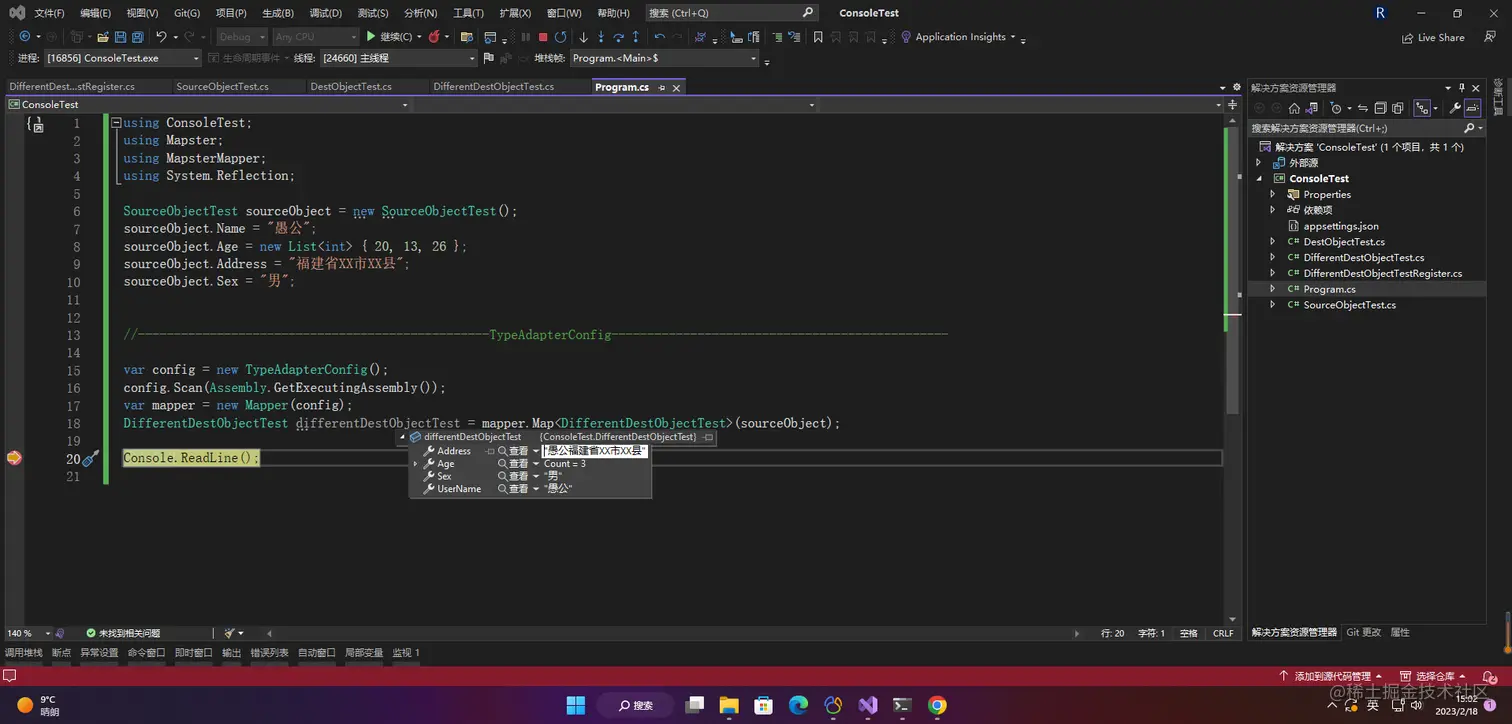Toggle auto-hide pin of Solution Explorer
Viewport: 1512px width, 724px height.
[1461, 88]
